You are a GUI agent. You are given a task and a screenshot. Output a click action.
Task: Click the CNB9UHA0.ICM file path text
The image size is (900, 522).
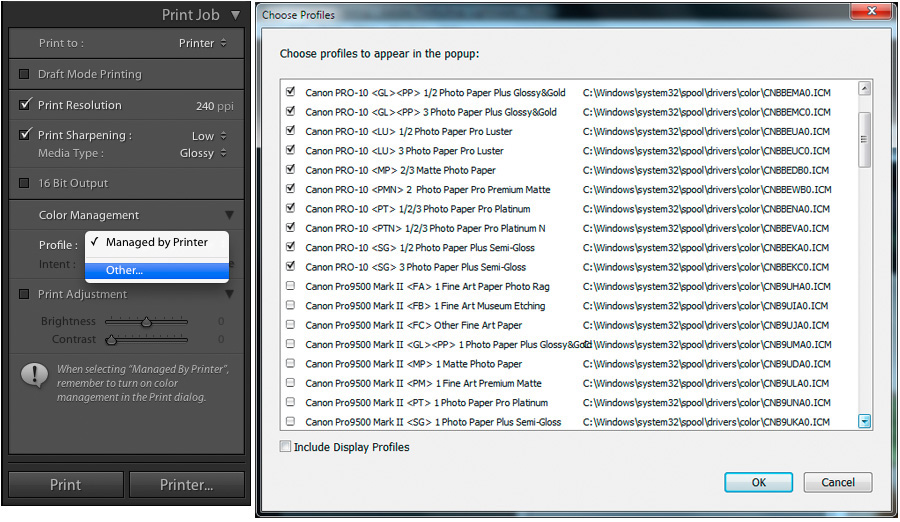706,286
